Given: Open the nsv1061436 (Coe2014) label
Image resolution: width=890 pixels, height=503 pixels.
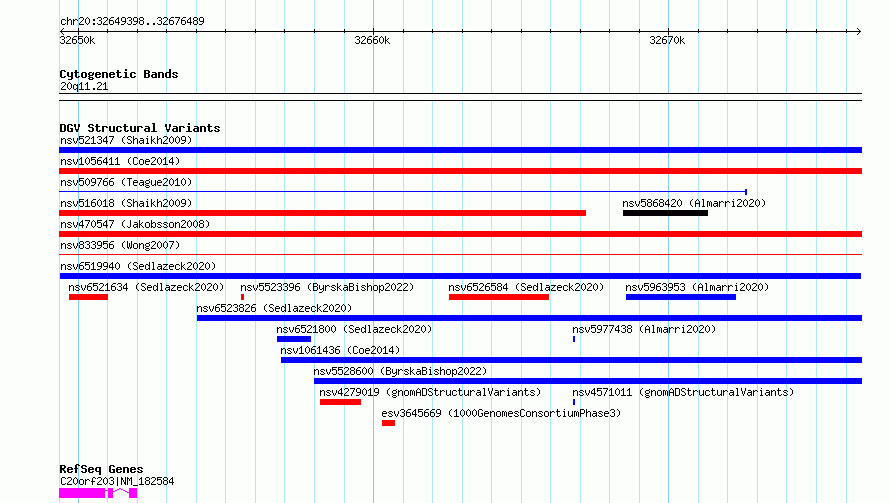Looking at the screenshot, I should (x=340, y=350).
